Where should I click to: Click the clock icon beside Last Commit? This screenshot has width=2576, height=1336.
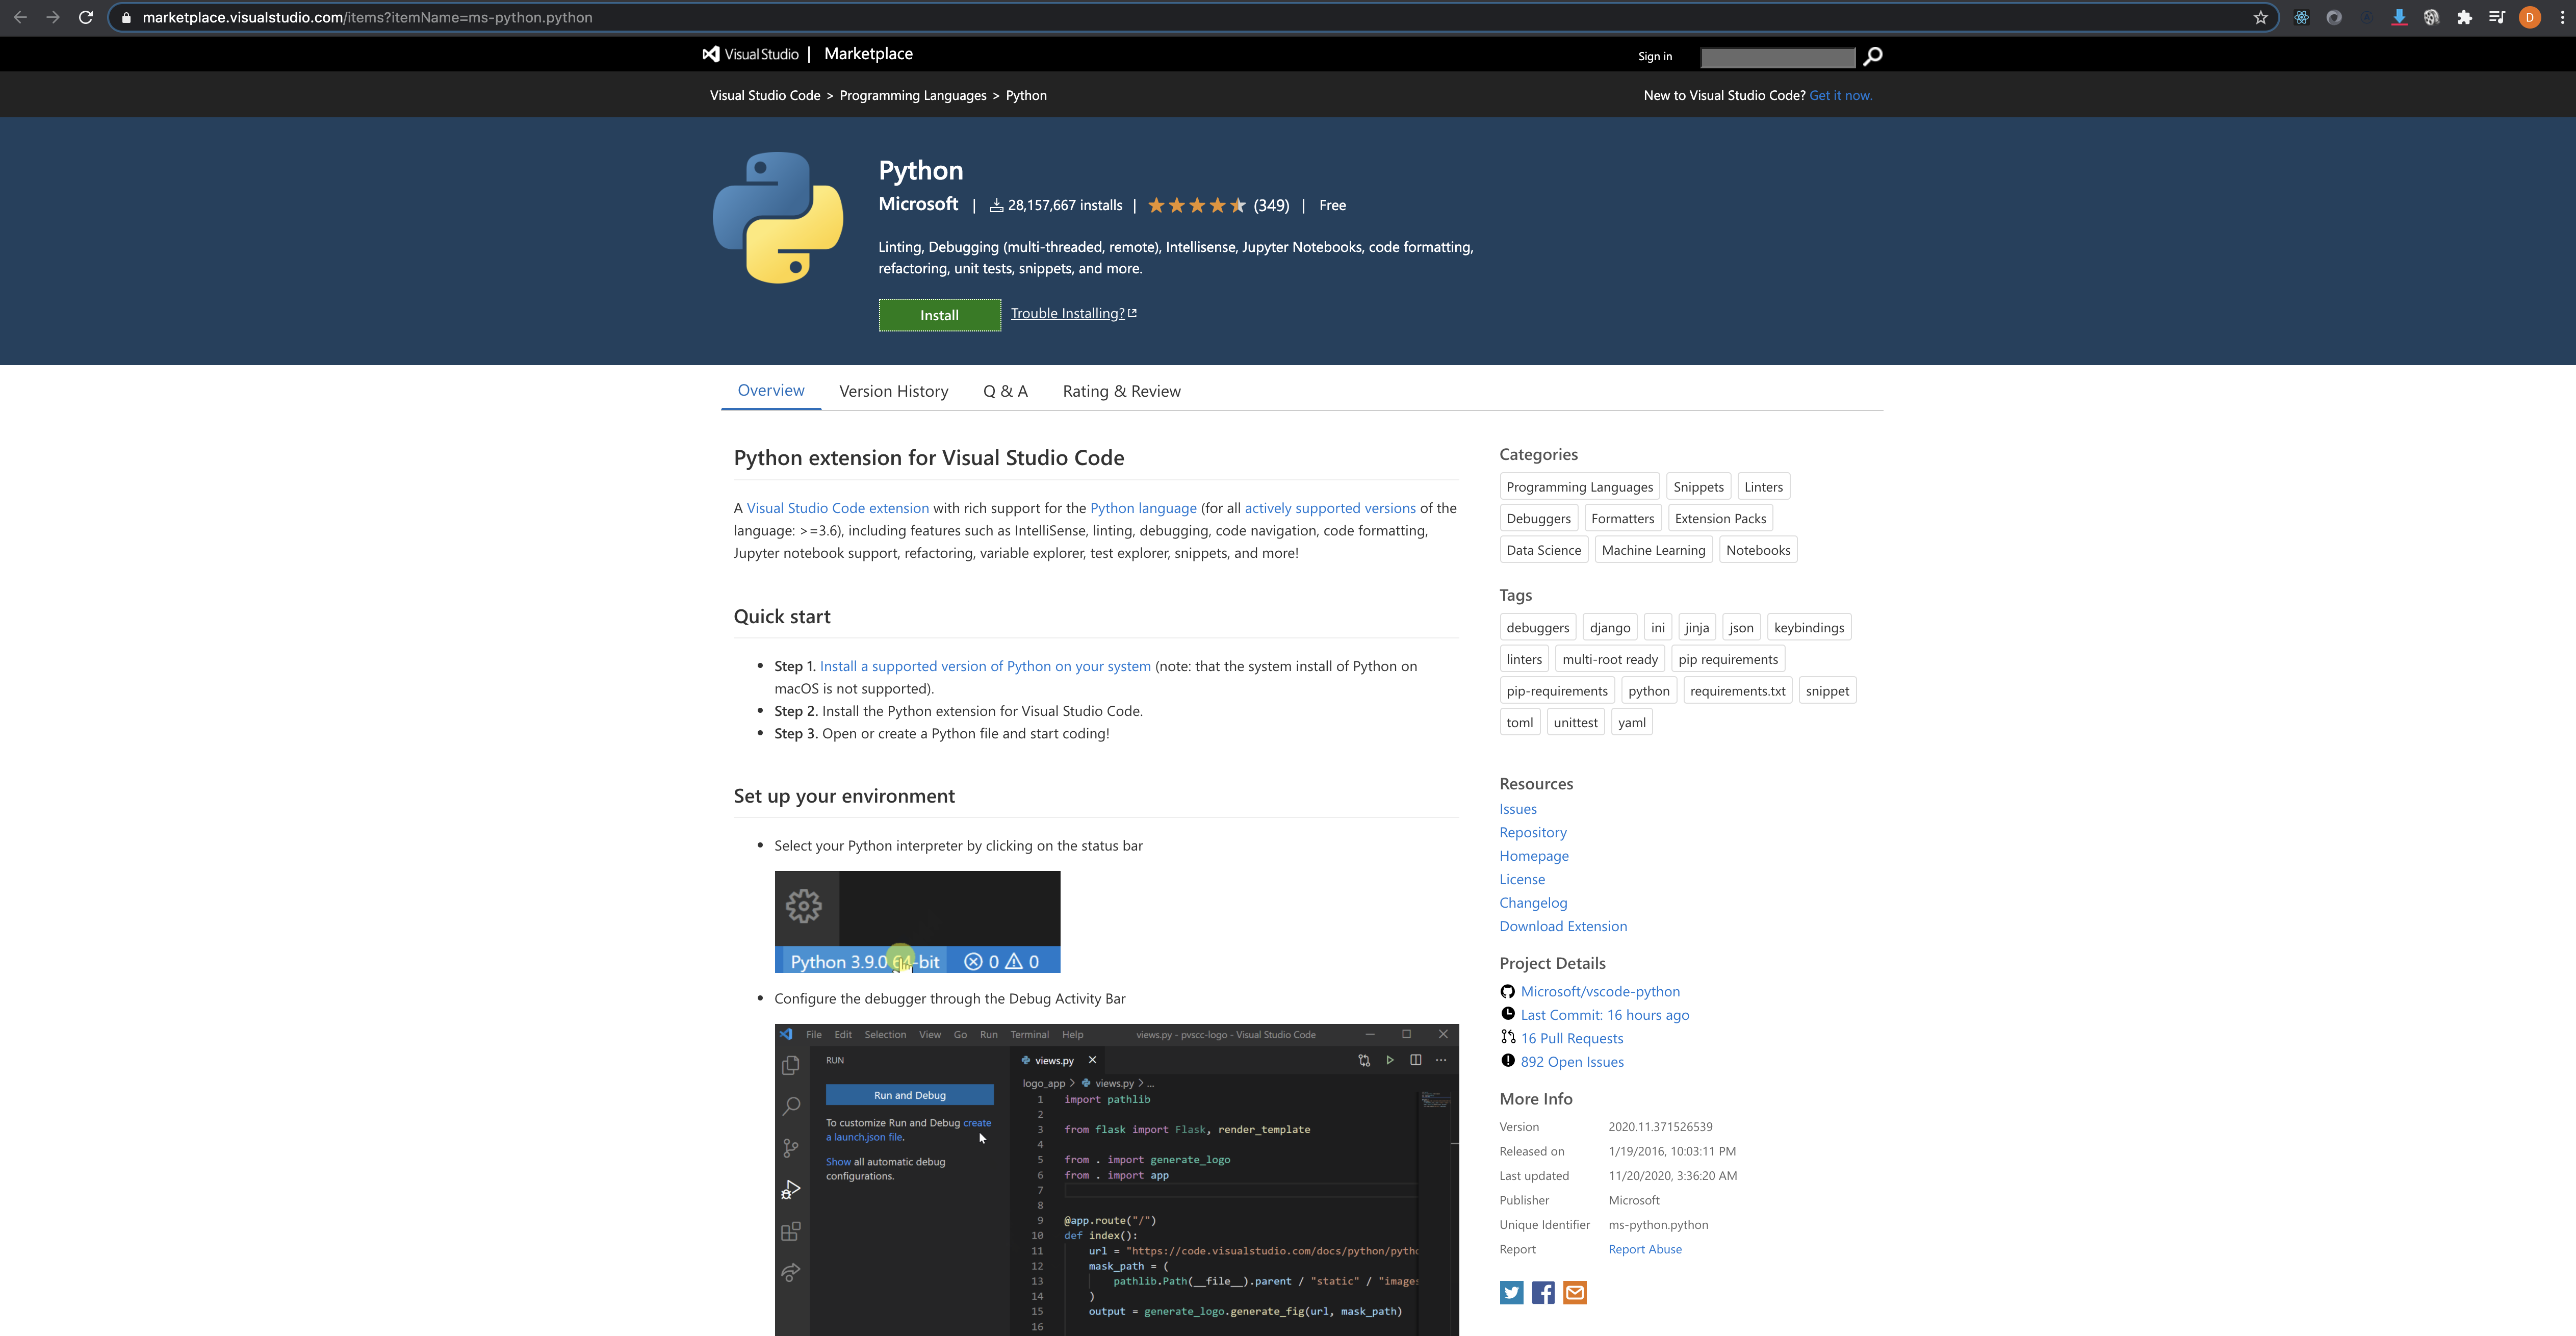click(x=1507, y=1014)
